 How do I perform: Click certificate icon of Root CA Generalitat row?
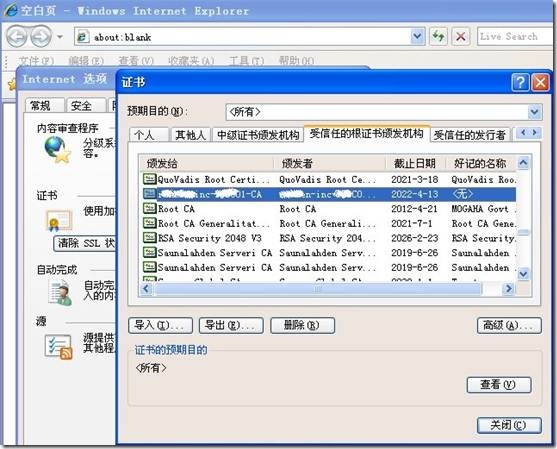point(150,223)
